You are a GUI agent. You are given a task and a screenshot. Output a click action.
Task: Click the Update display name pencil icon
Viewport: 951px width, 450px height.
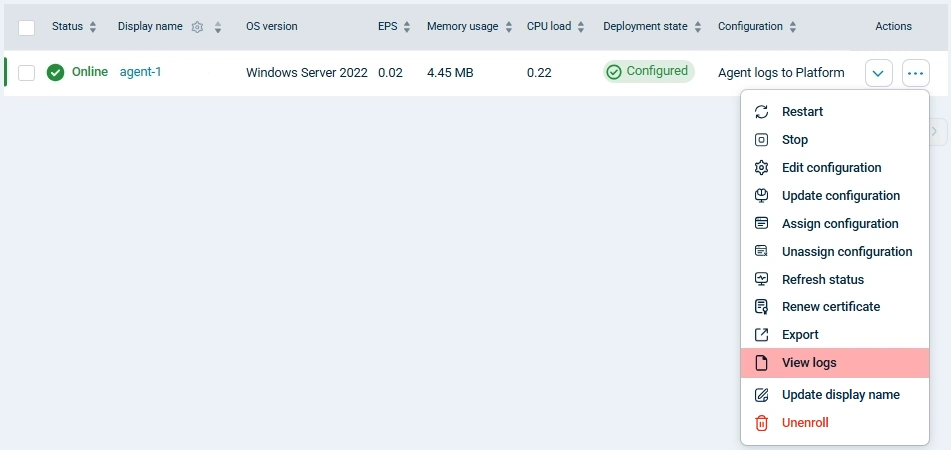click(x=761, y=395)
